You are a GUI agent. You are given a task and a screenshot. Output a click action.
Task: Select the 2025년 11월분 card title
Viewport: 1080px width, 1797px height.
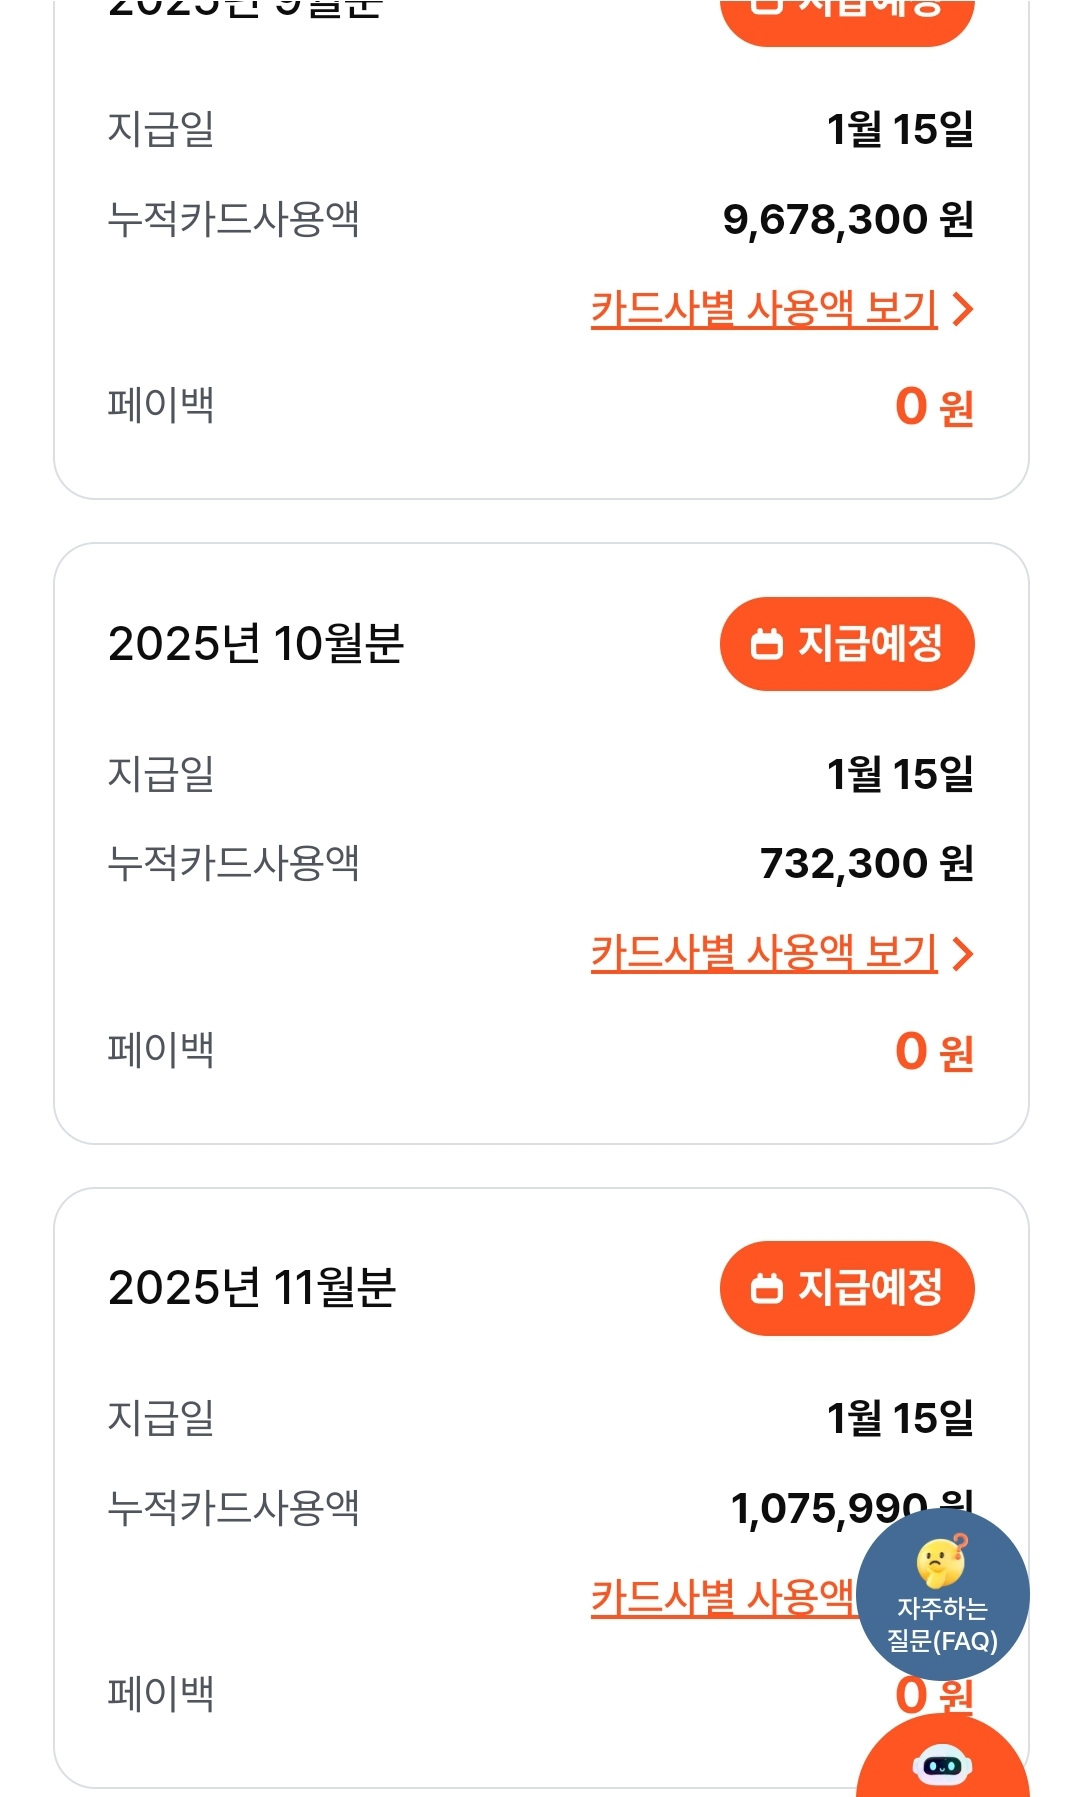click(x=252, y=1288)
